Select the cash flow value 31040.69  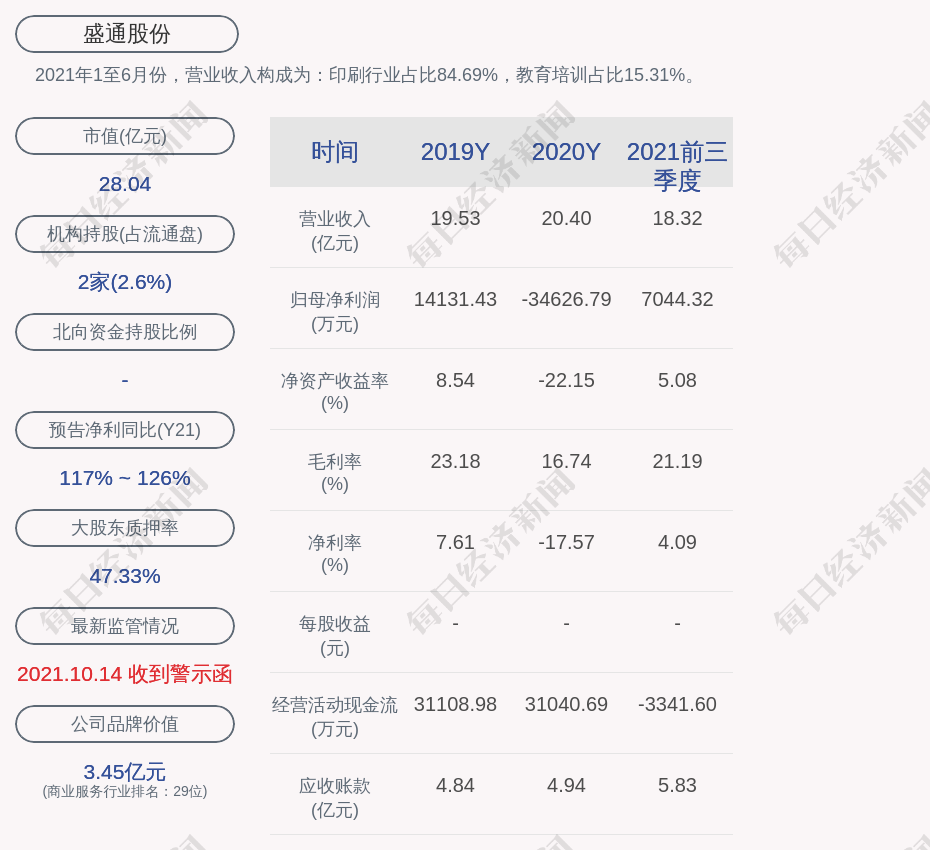tap(566, 704)
